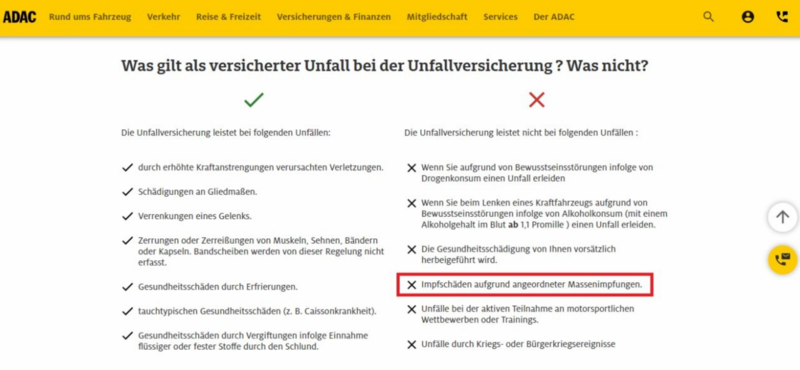
Task: Click checkmark beside 'Gesundheitsschäden durch Erfrierungen'
Action: [x=127, y=287]
